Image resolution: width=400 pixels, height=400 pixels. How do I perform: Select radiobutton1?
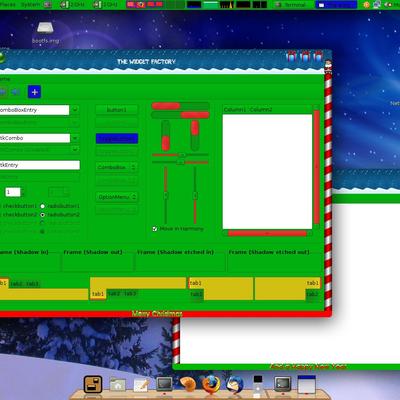[x=60, y=206]
